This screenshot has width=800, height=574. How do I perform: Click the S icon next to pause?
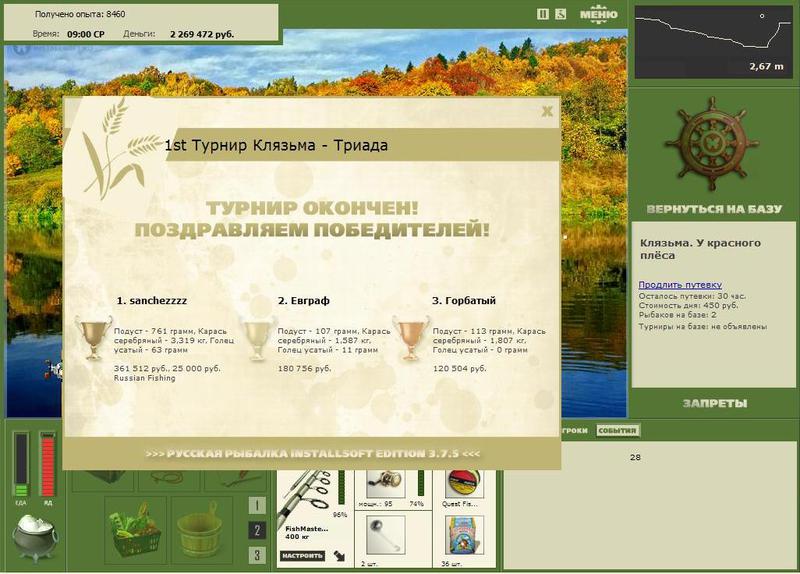561,14
